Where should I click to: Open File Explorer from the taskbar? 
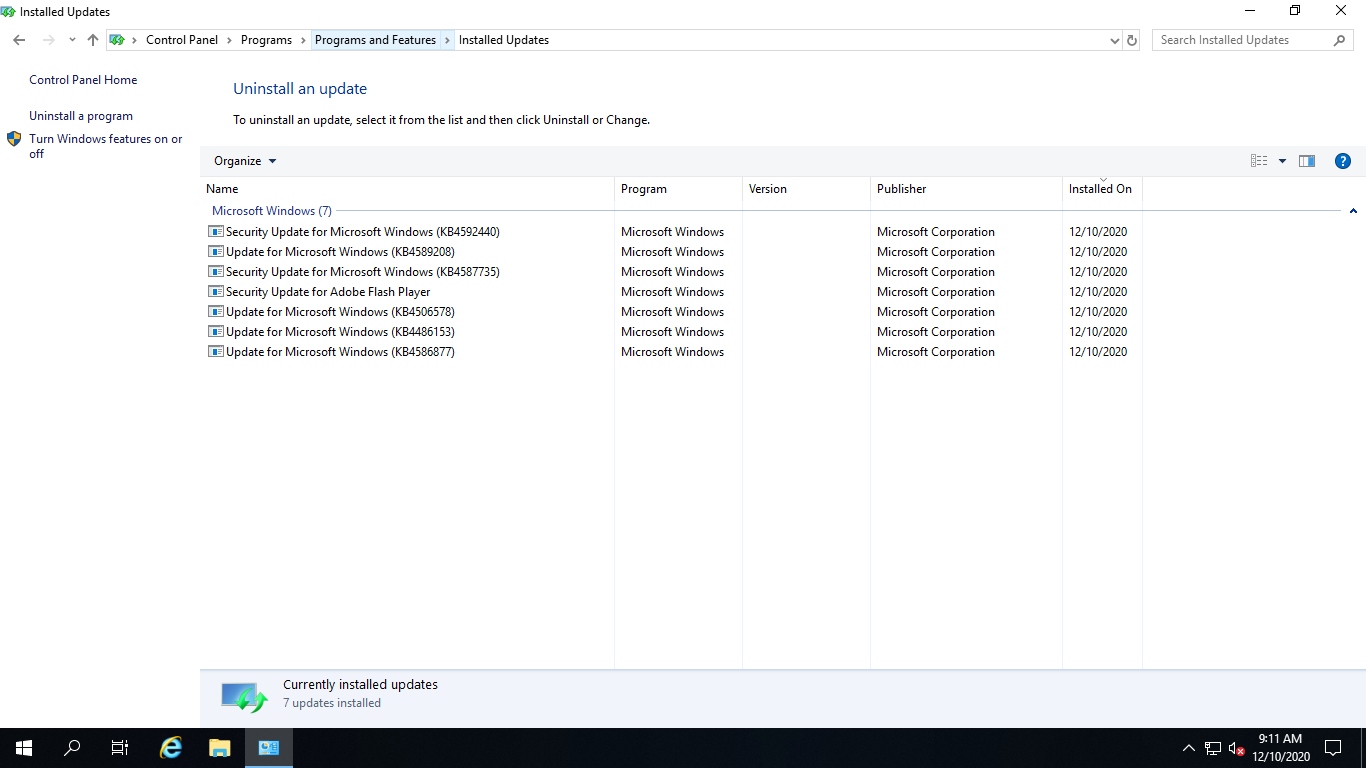pos(219,747)
